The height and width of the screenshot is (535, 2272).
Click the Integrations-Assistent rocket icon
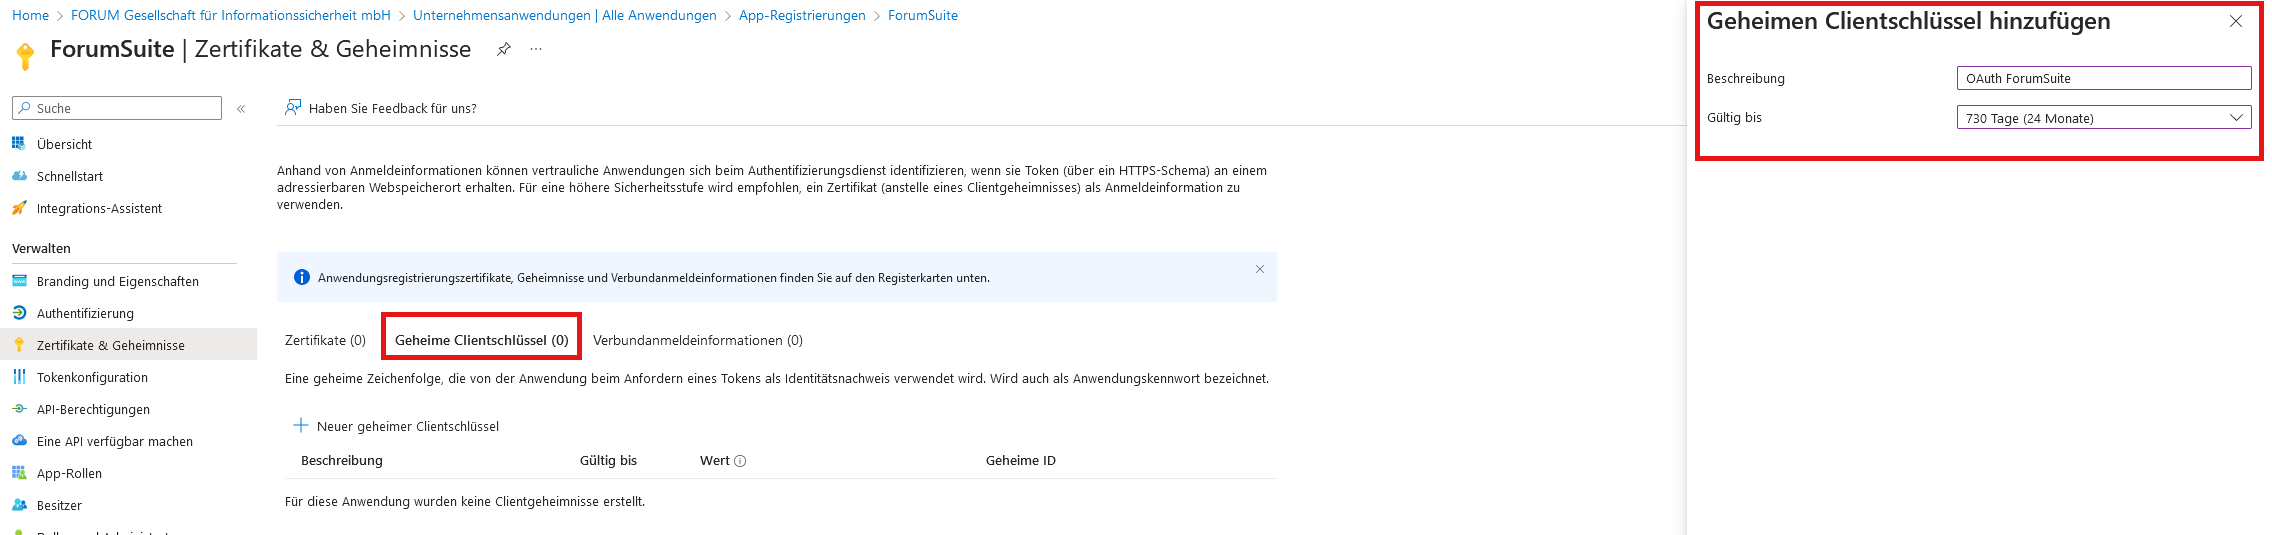pos(19,208)
